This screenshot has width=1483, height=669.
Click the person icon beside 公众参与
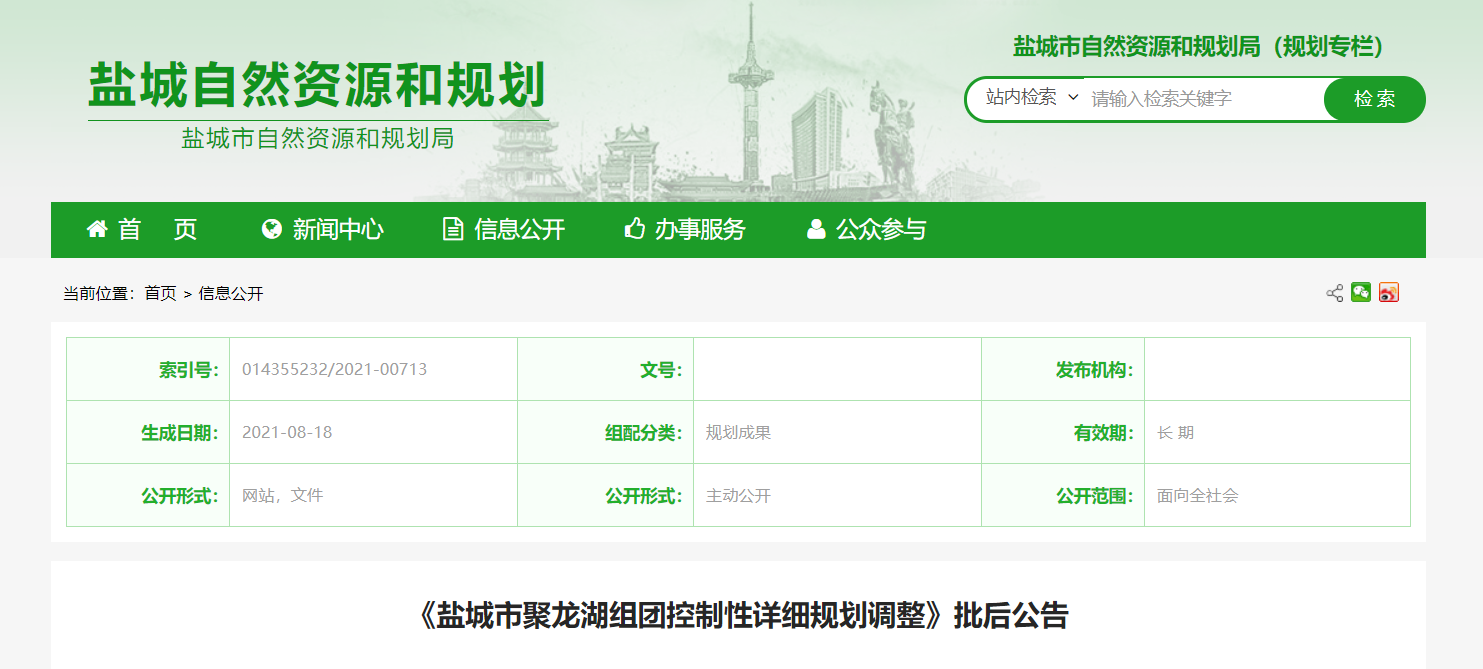[816, 230]
